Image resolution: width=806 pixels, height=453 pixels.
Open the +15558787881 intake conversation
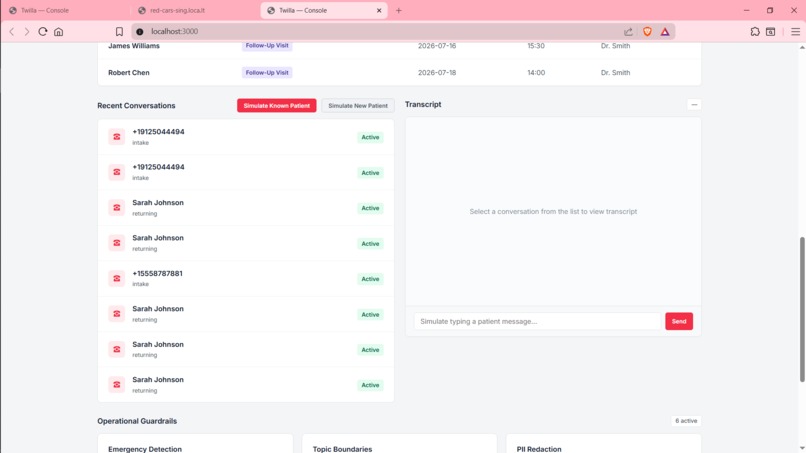pyautogui.click(x=246, y=279)
